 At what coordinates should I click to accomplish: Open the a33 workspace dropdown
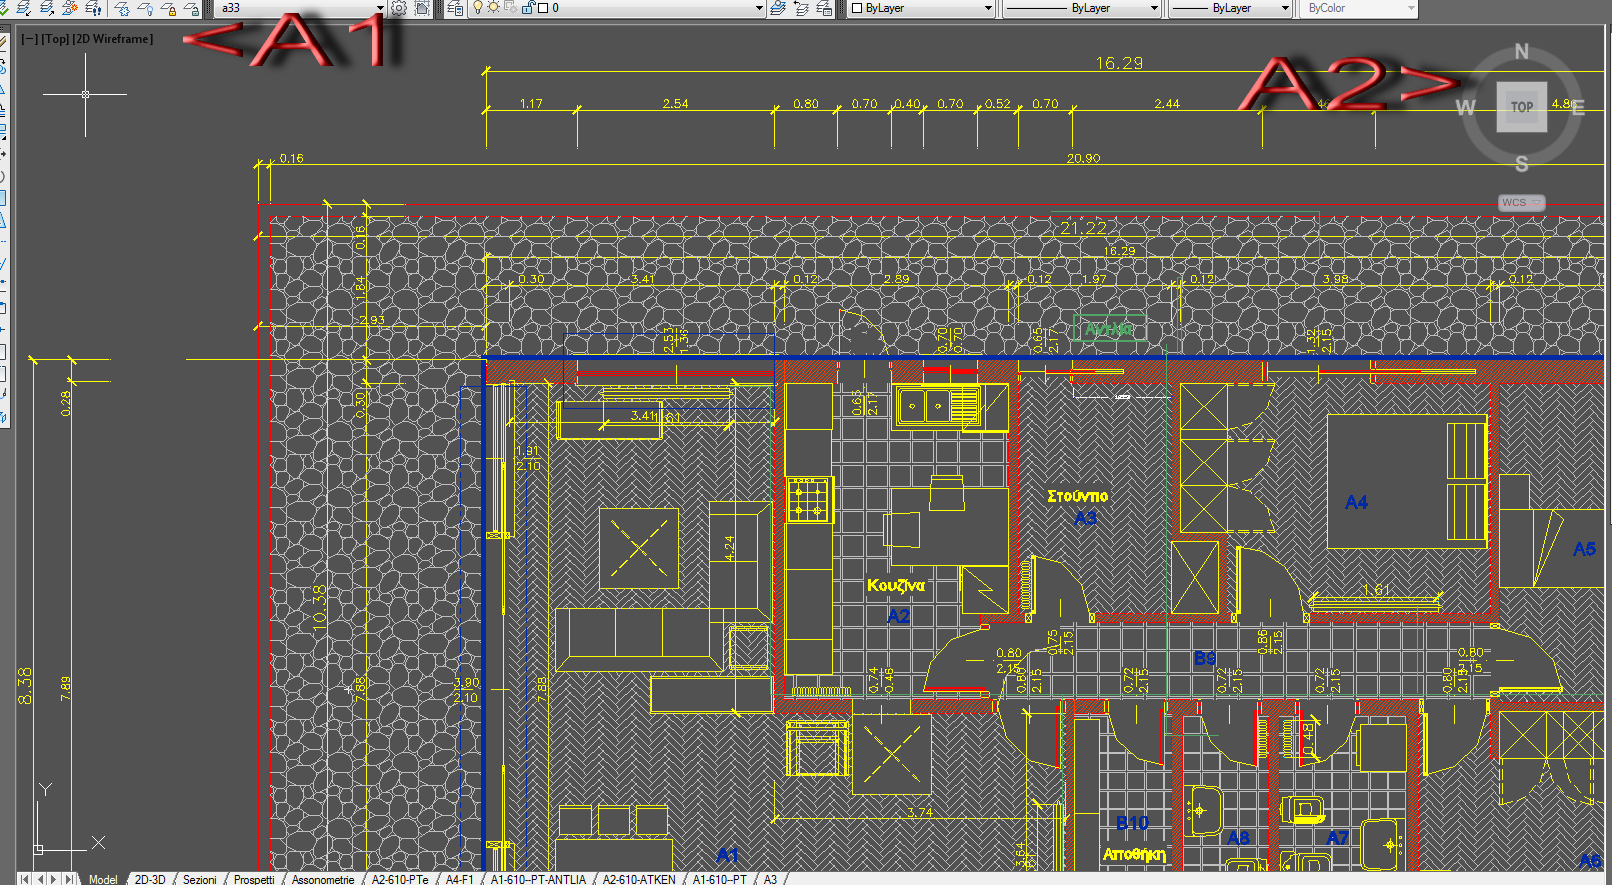(379, 8)
